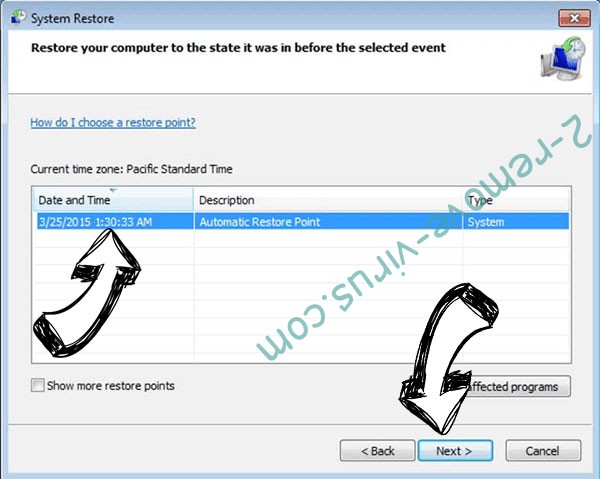Click the sort arrow above Date and Time
This screenshot has height=479, width=600.
click(113, 190)
